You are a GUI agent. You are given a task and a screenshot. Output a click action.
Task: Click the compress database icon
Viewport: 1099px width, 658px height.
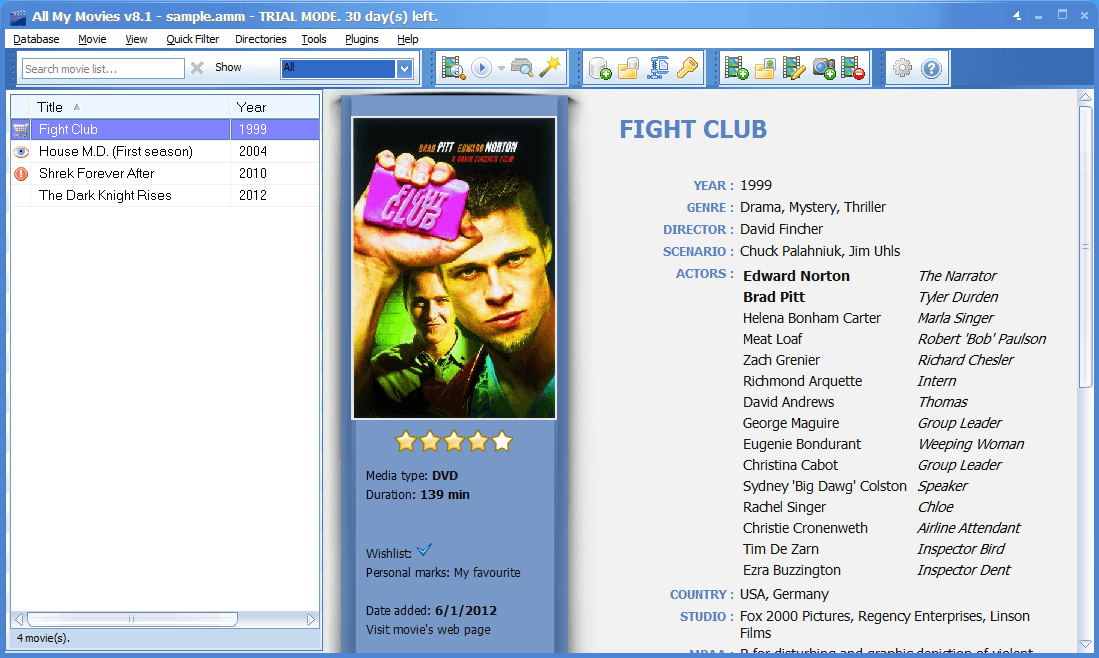(657, 68)
